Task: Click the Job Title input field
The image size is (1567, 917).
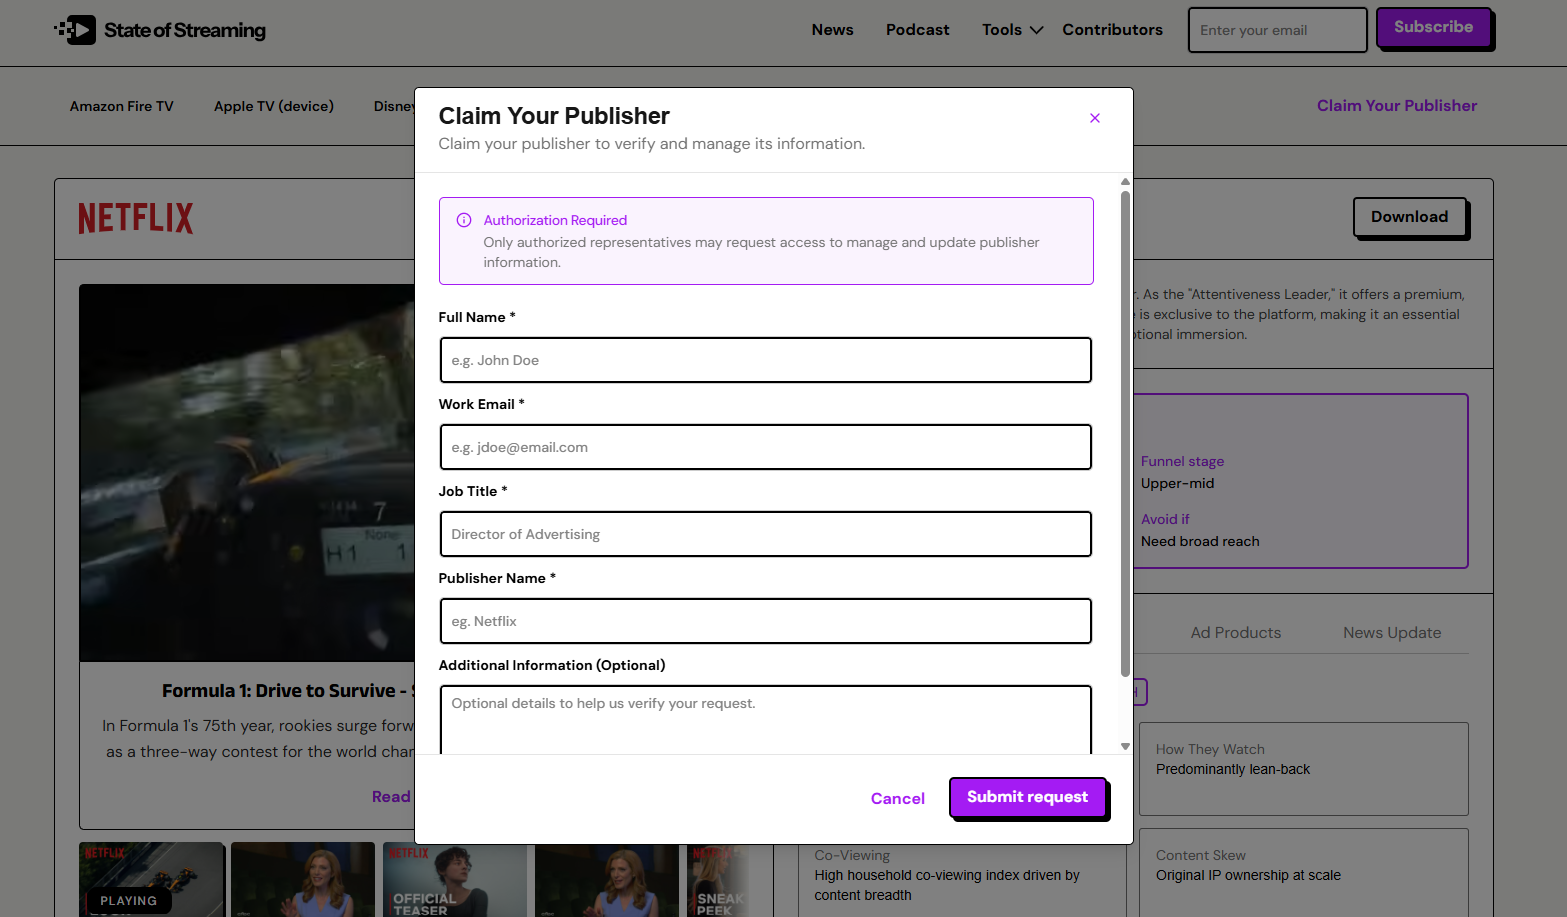Action: [x=765, y=534]
